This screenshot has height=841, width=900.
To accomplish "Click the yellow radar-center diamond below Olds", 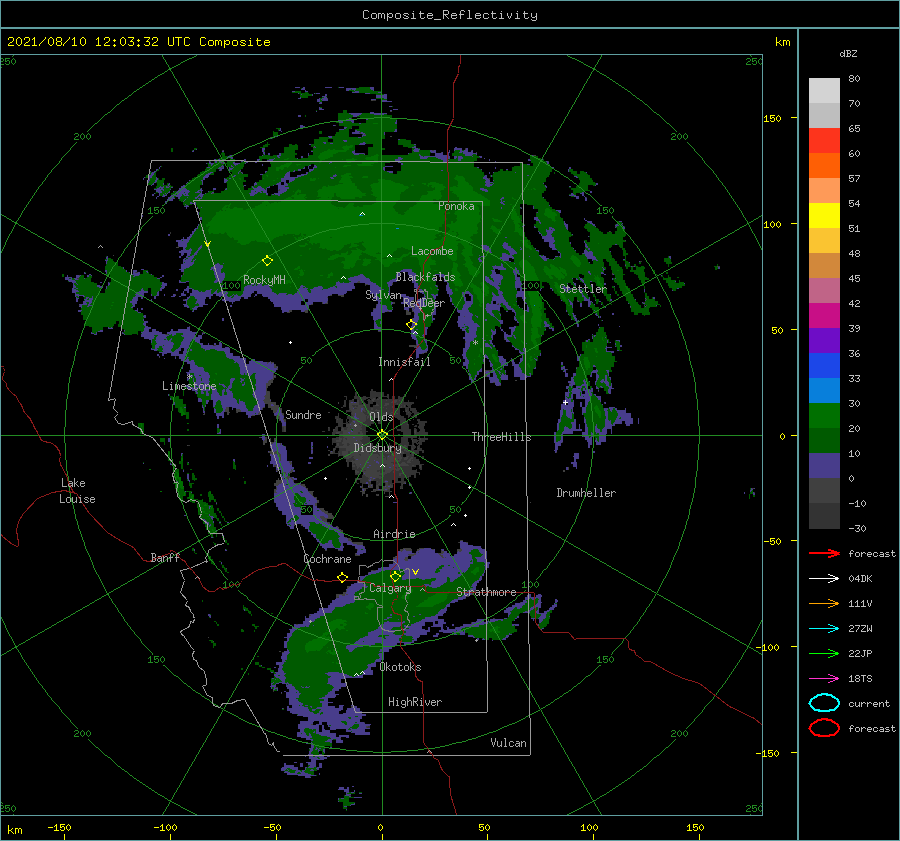I will click(382, 435).
